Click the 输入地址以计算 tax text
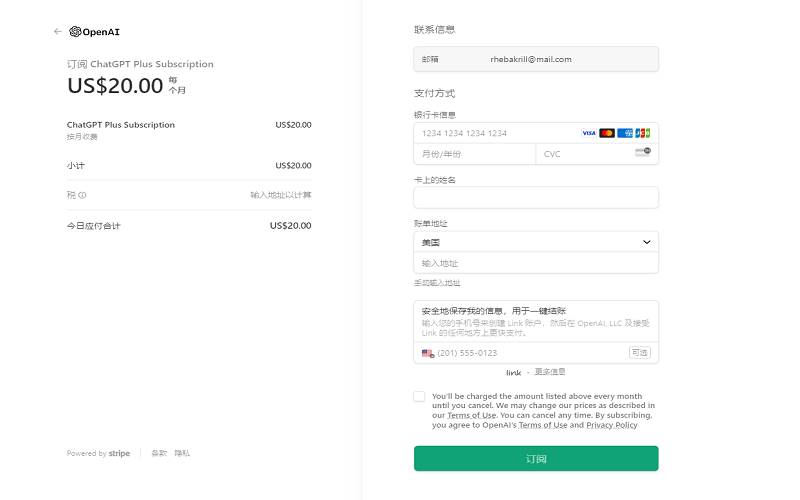The height and width of the screenshot is (500, 800). coord(281,195)
